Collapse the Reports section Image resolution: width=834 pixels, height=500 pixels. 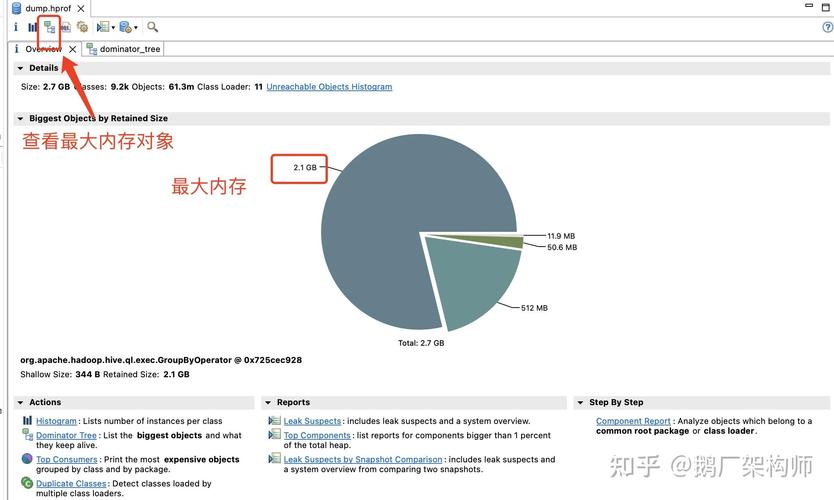point(268,403)
